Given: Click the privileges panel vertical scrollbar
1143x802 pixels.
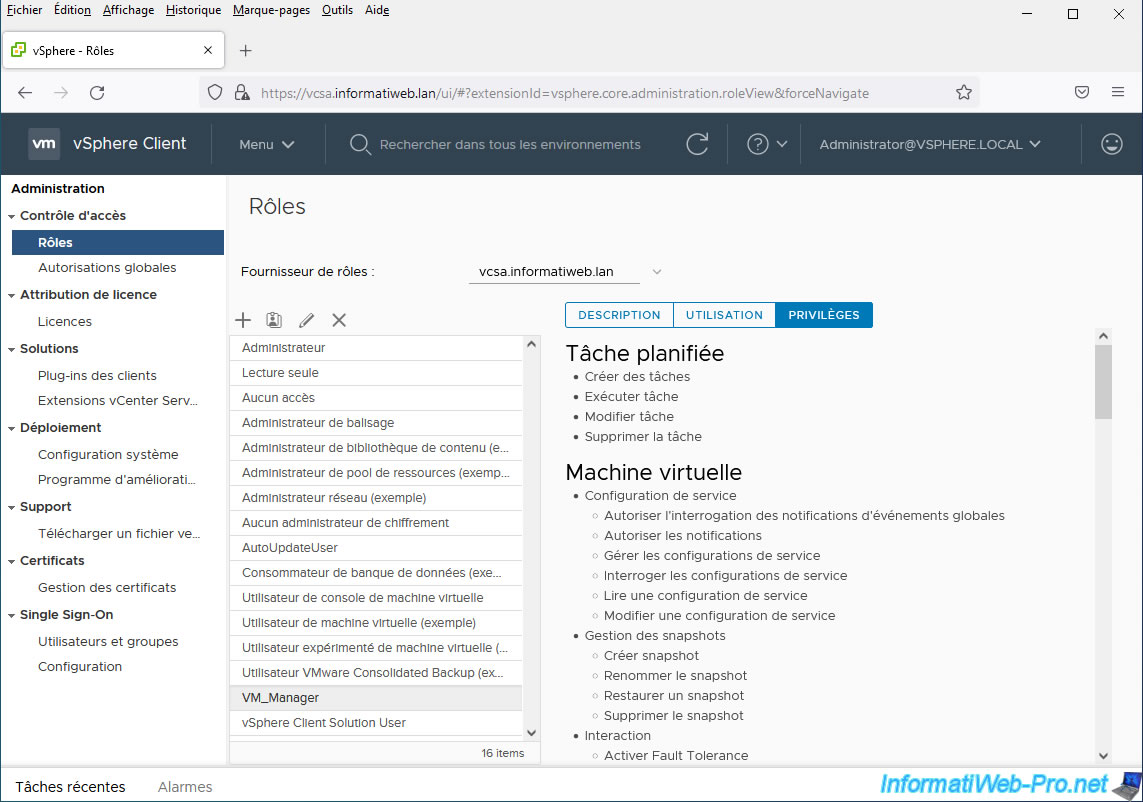Looking at the screenshot, I should tap(1103, 382).
